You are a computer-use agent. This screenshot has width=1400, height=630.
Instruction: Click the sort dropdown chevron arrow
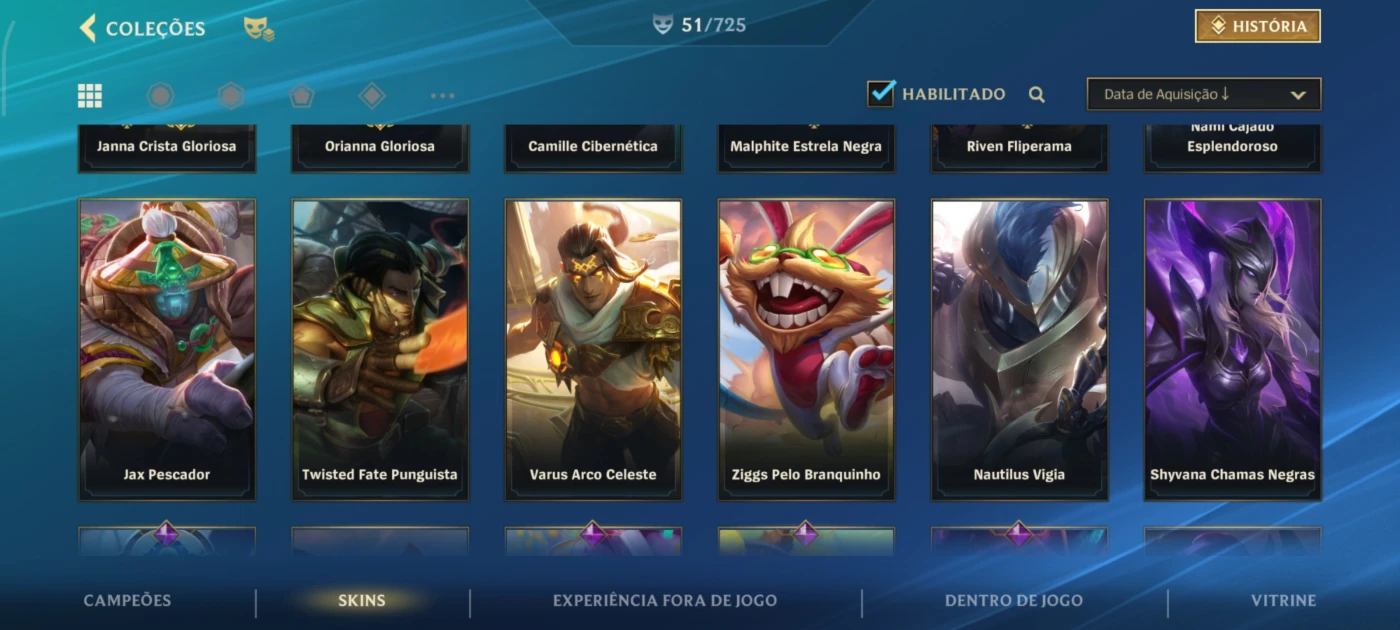pos(1298,95)
